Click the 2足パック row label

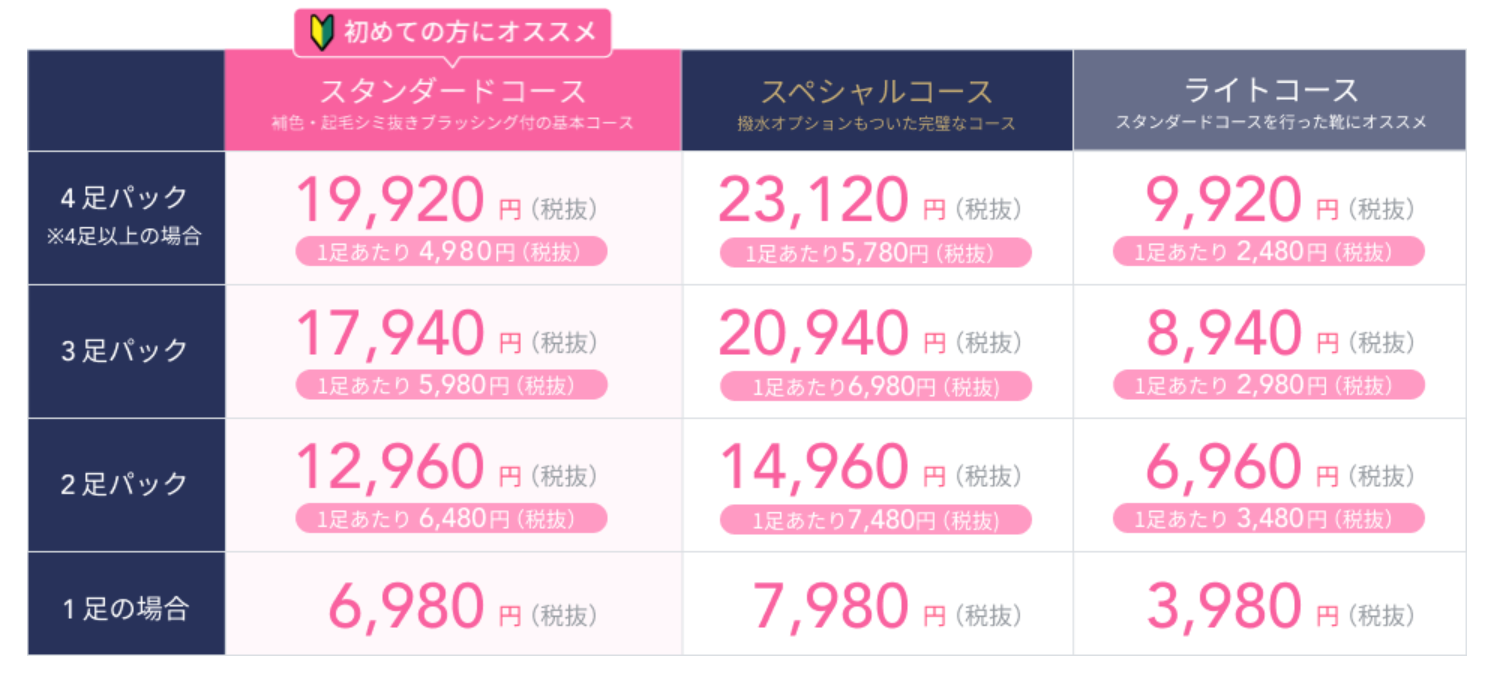(125, 485)
